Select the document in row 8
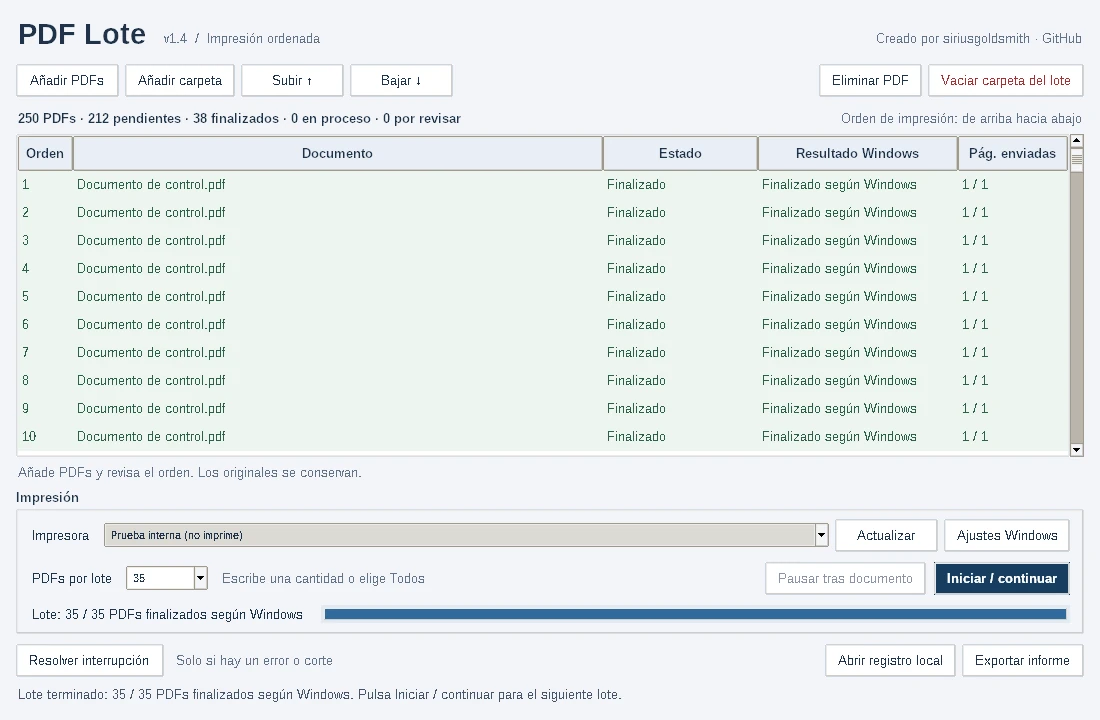1100x720 pixels. [543, 380]
